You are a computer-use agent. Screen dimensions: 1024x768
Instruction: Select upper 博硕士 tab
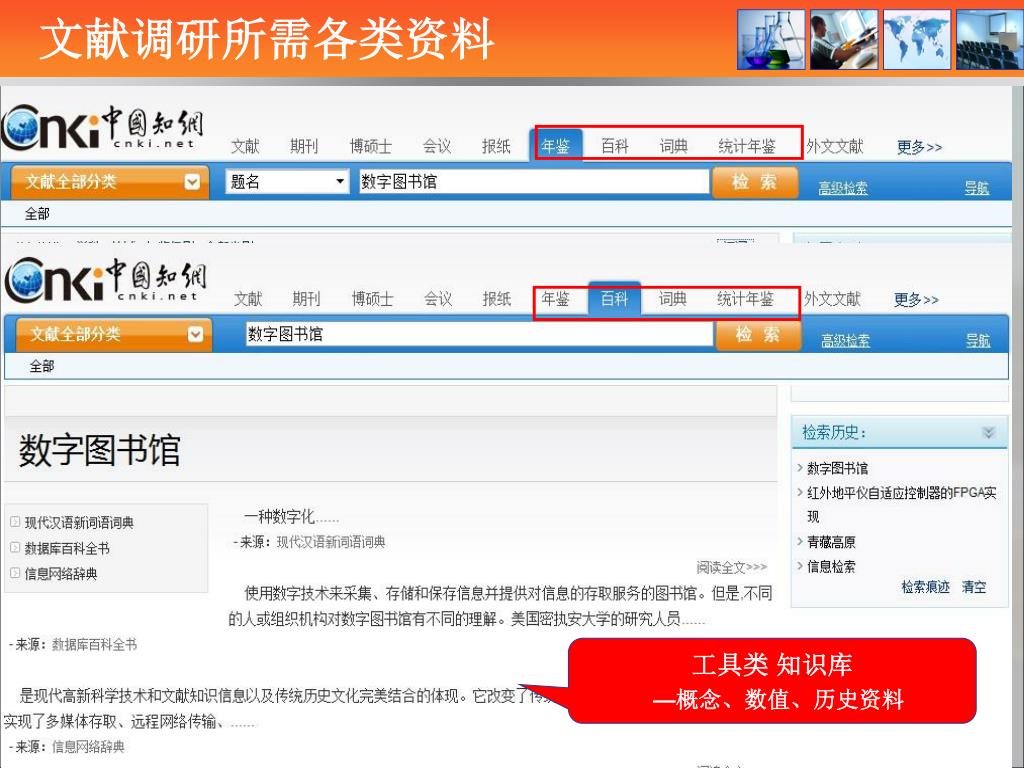pos(370,146)
